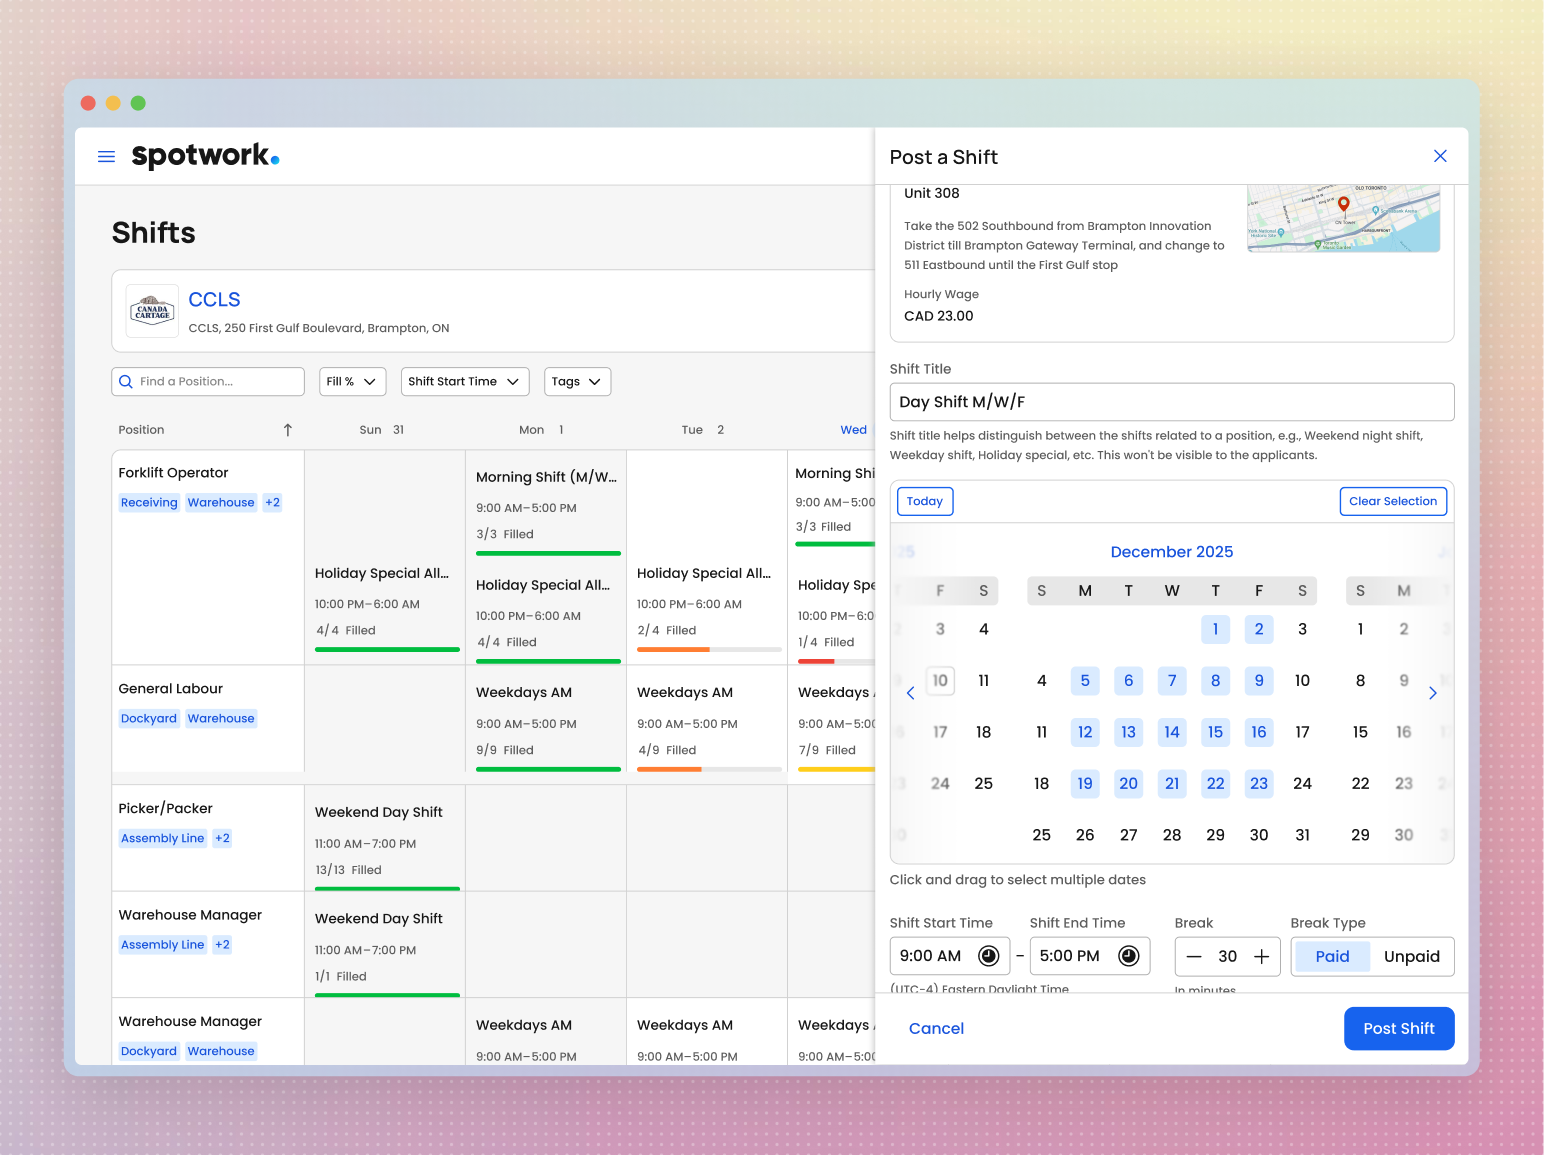The height and width of the screenshot is (1155, 1544).
Task: Navigate to previous month with left calendar arrow
Action: 910,692
